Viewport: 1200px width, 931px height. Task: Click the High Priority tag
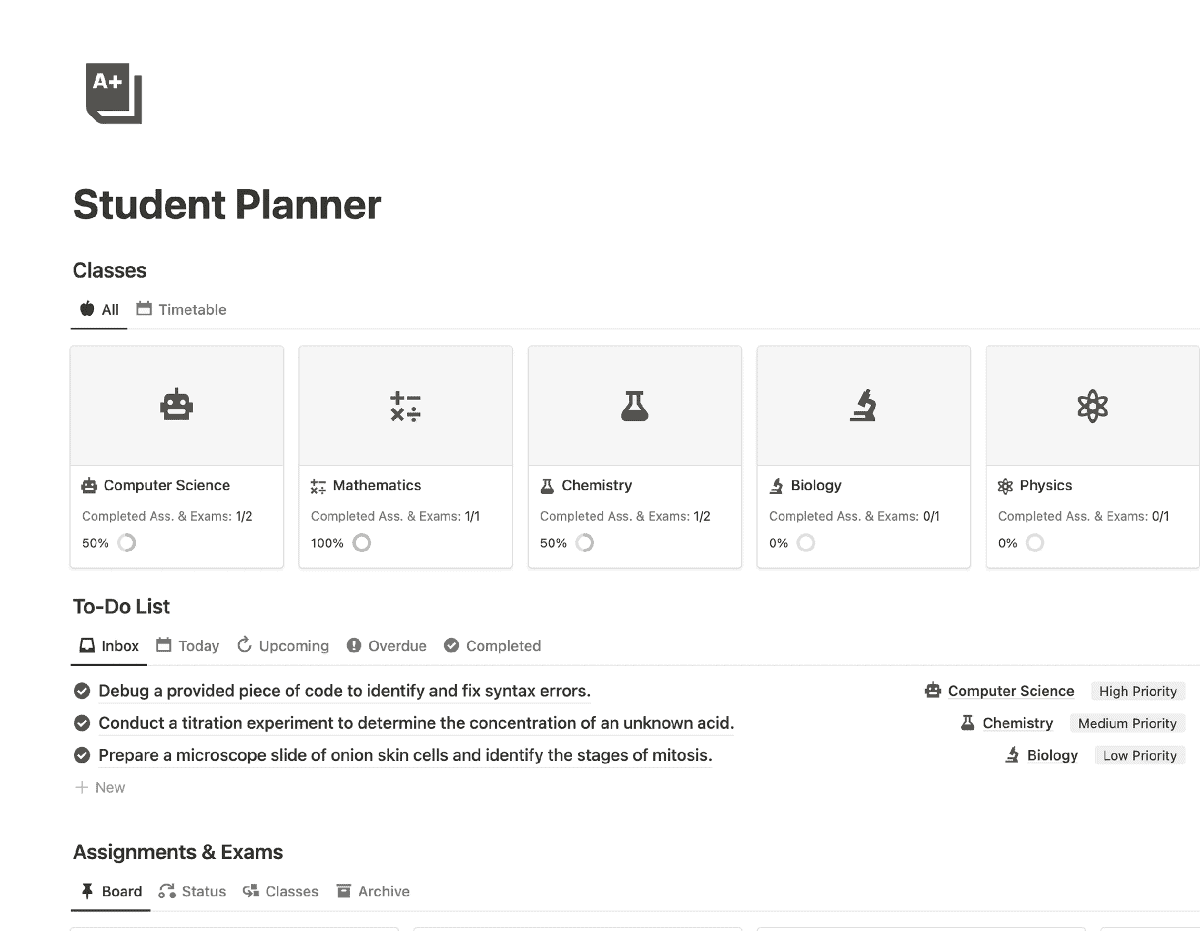(1138, 690)
